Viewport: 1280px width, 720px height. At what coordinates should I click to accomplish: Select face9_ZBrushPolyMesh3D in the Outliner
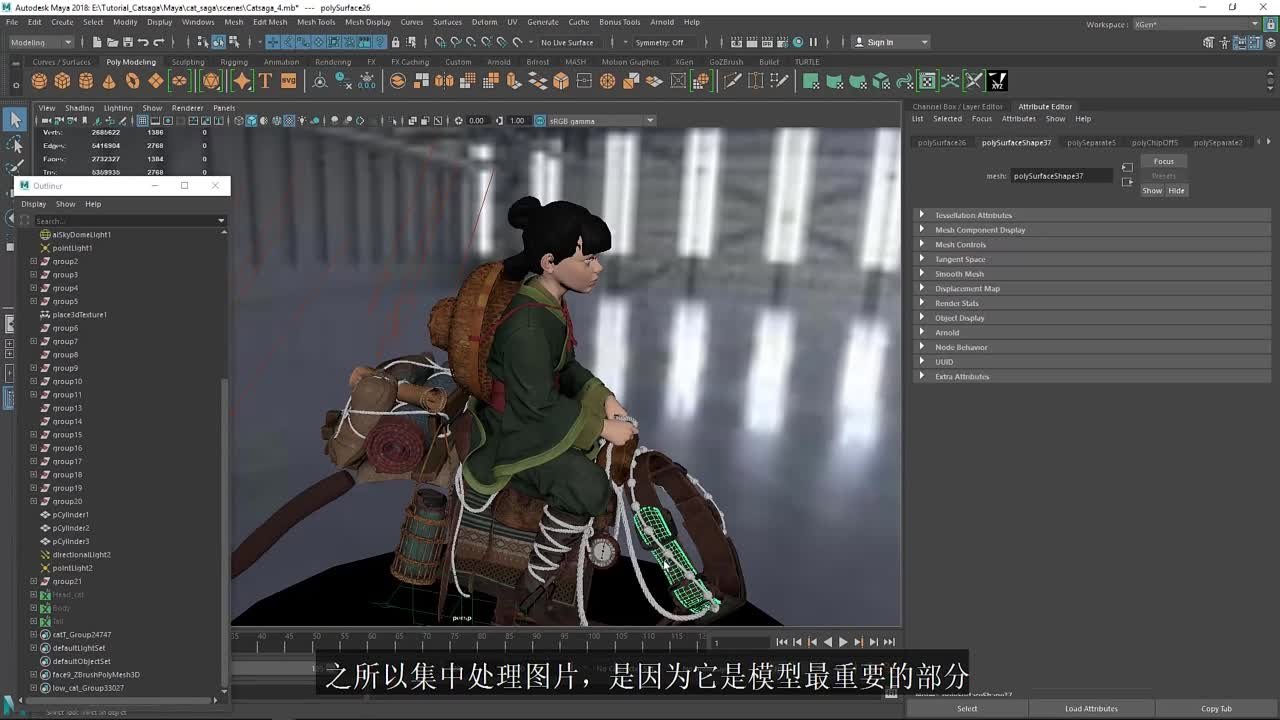point(96,675)
